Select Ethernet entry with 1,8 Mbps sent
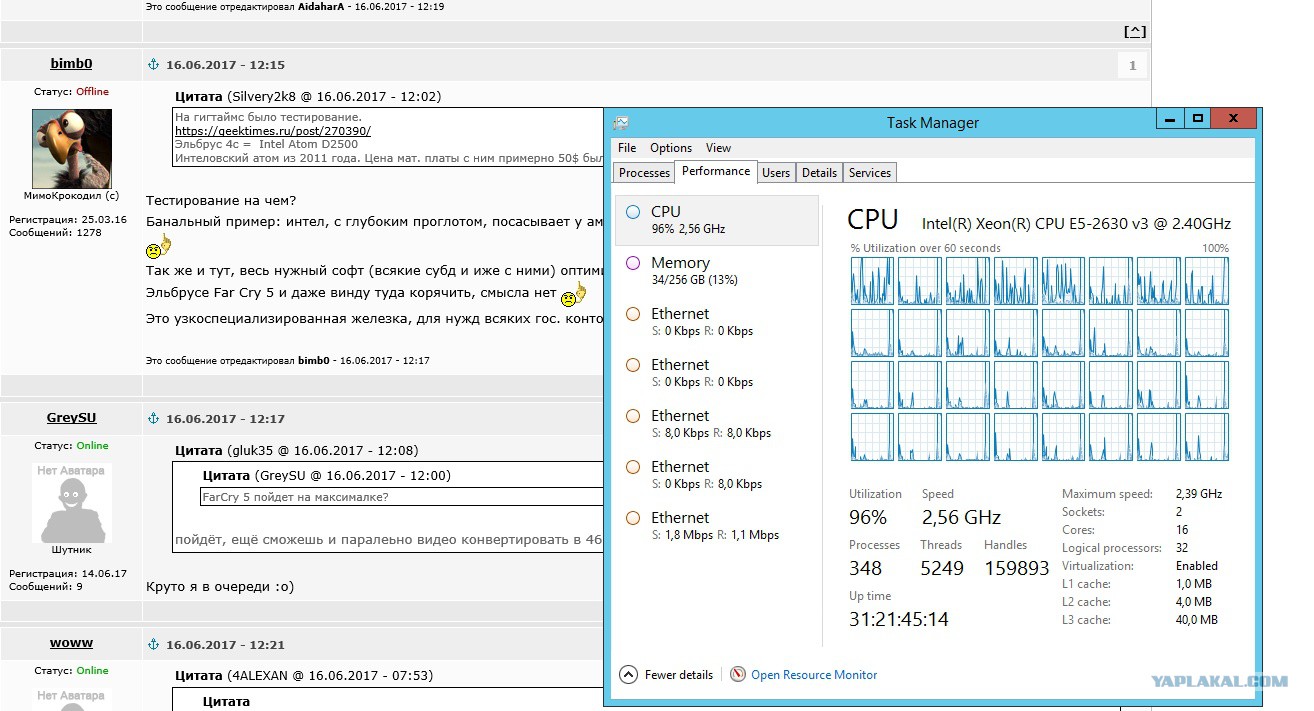1314x711 pixels. [x=716, y=526]
